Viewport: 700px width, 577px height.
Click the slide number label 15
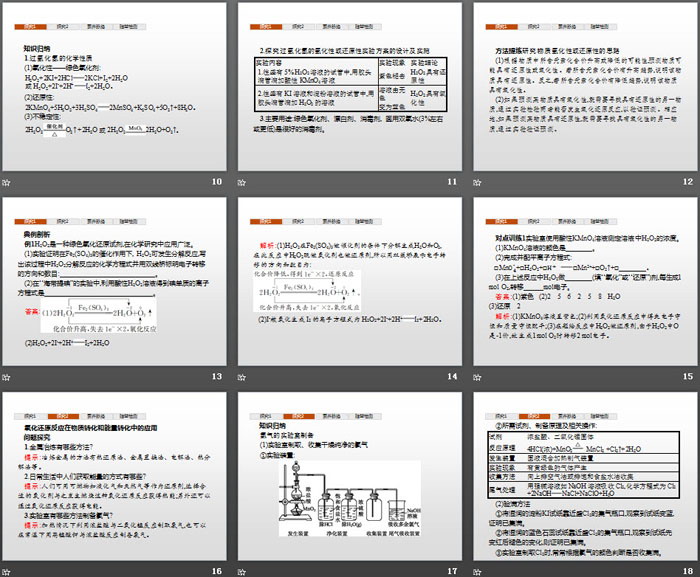coord(687,376)
